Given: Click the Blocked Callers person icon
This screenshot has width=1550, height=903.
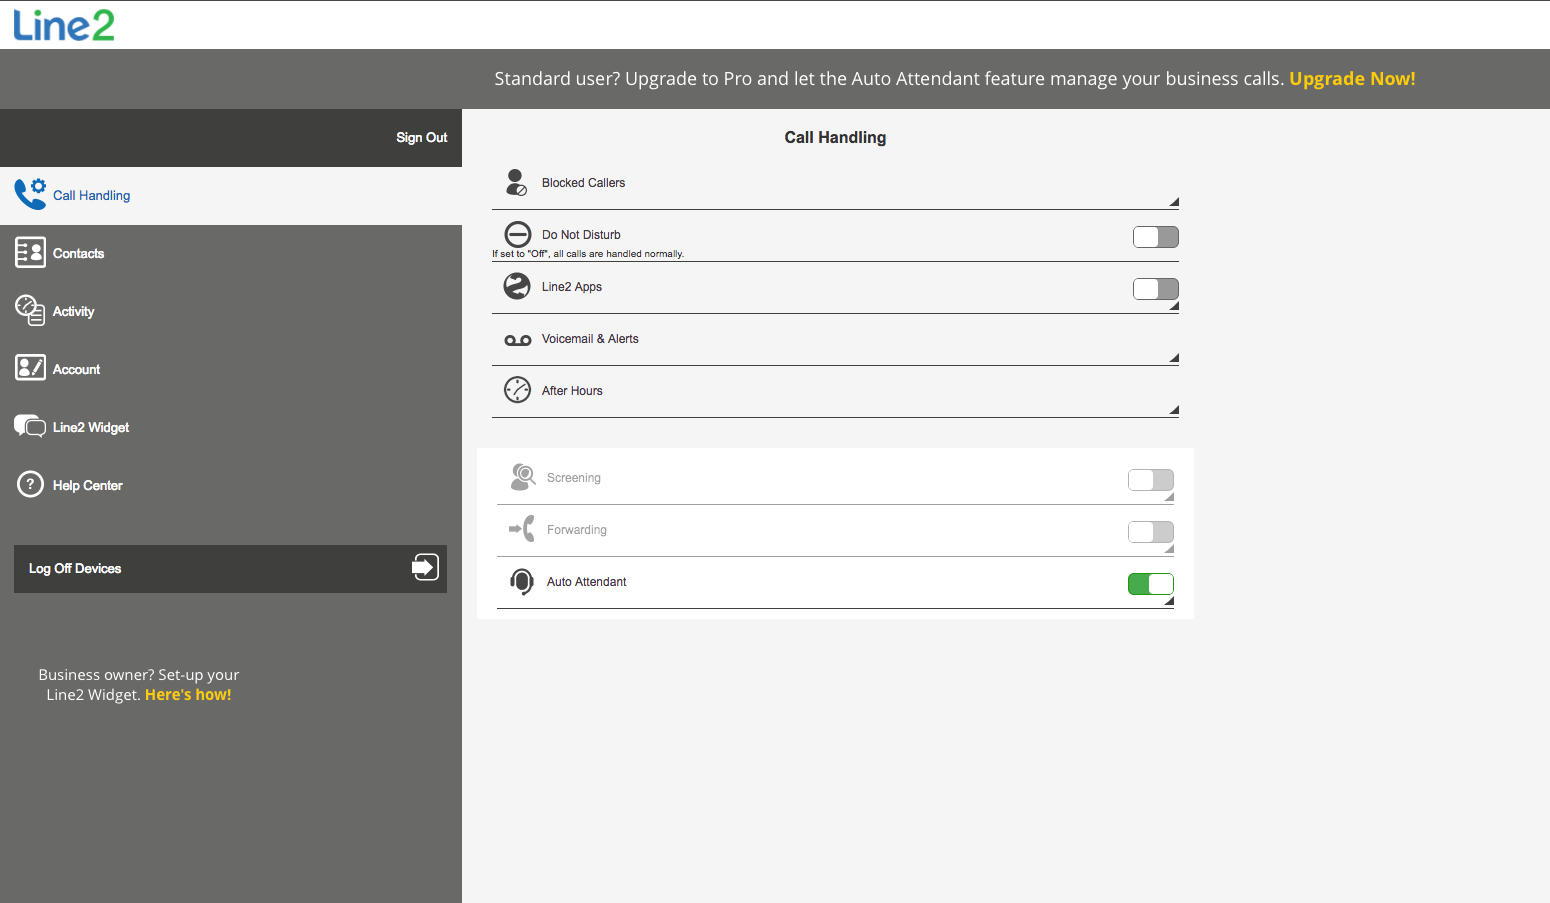Looking at the screenshot, I should pos(516,182).
